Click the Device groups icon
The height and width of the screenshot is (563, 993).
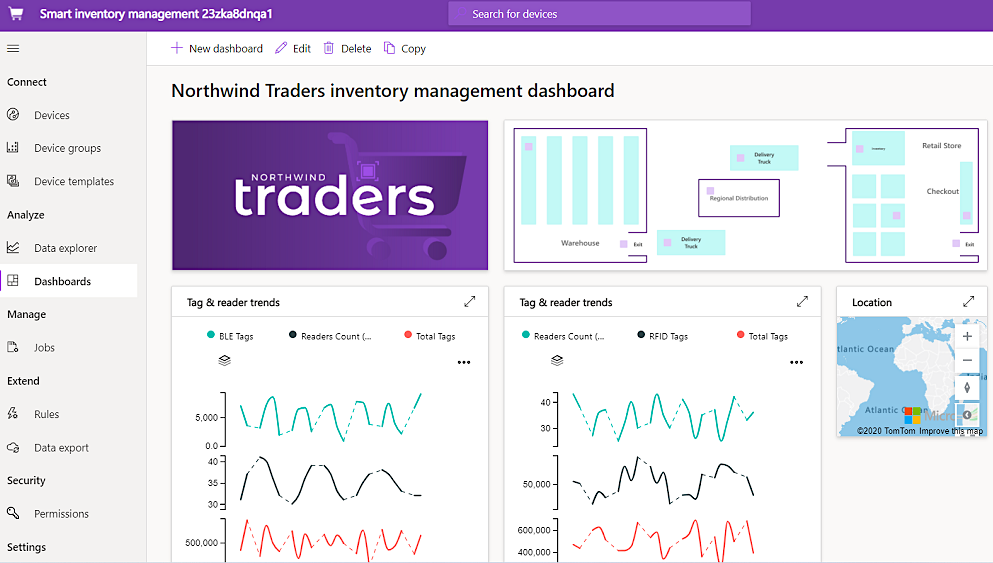point(13,148)
